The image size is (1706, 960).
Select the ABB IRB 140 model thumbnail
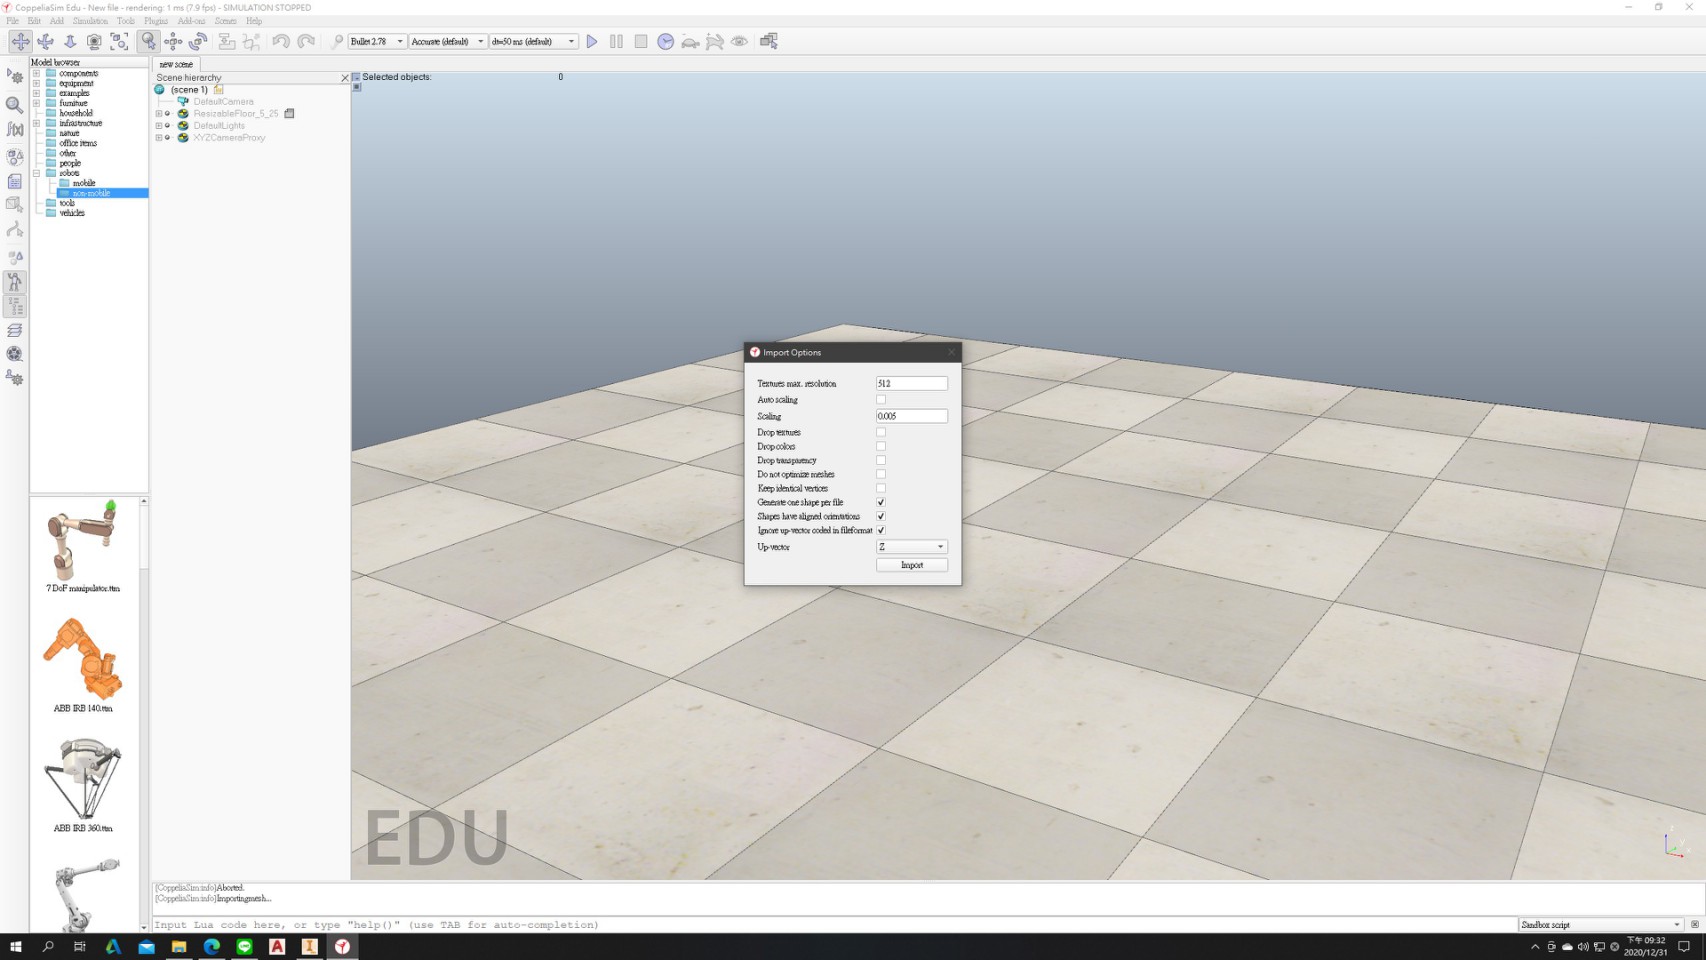pos(83,658)
